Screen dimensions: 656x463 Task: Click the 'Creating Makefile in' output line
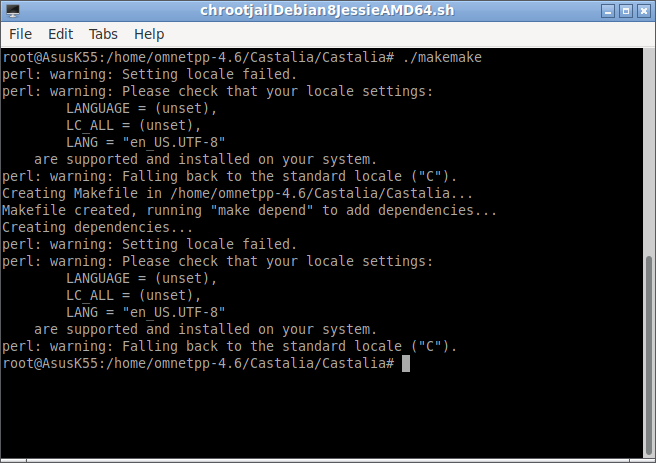point(237,193)
